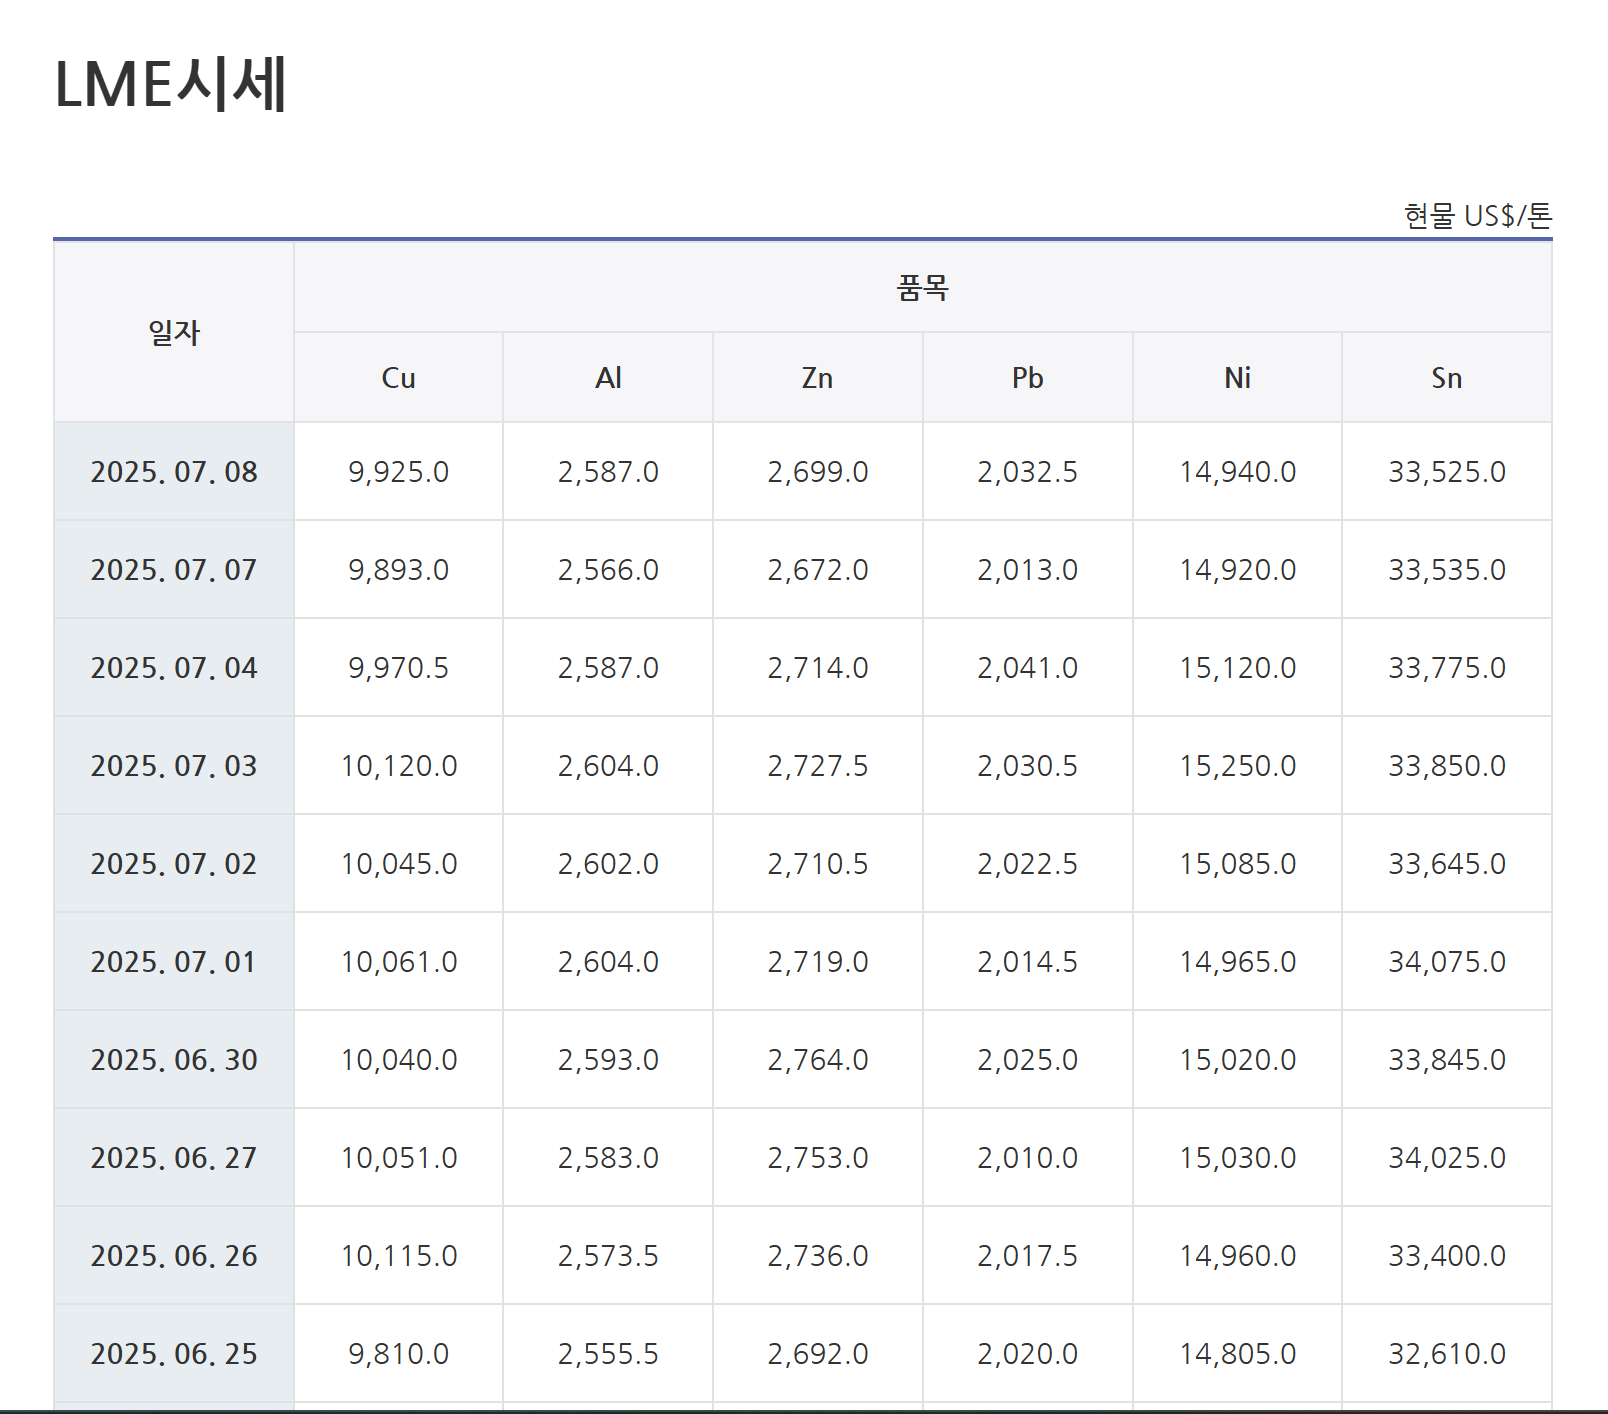Image resolution: width=1608 pixels, height=1414 pixels.
Task: Click the Cu column header
Action: [398, 378]
